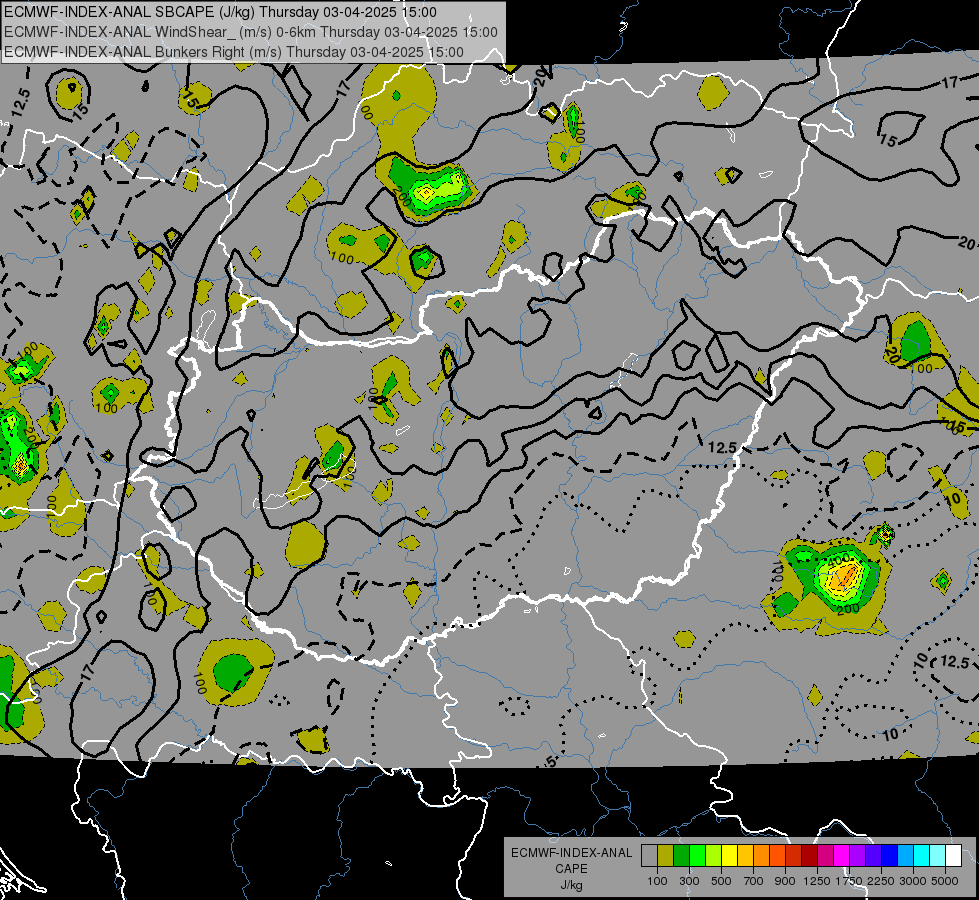Click the amber legend swatch
979x900 pixels.
[745, 856]
